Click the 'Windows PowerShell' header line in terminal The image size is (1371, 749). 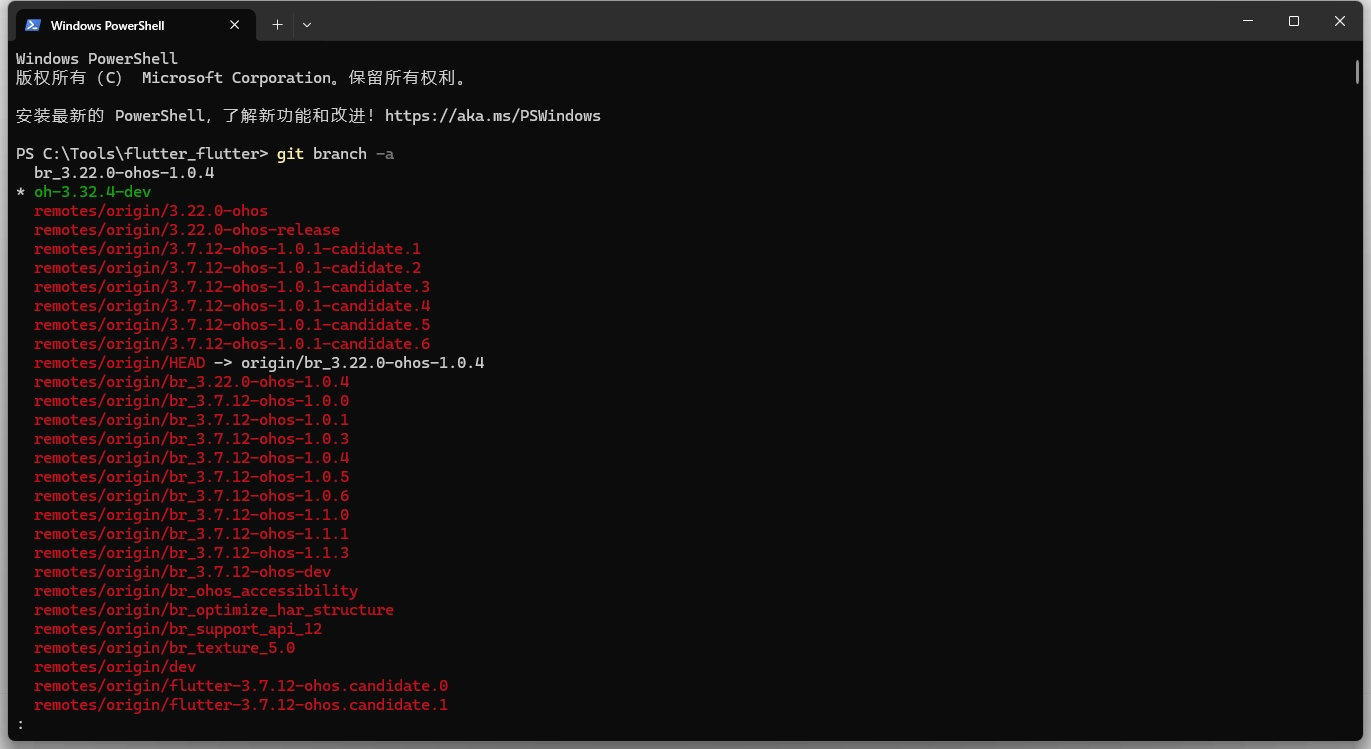pyautogui.click(x=97, y=59)
